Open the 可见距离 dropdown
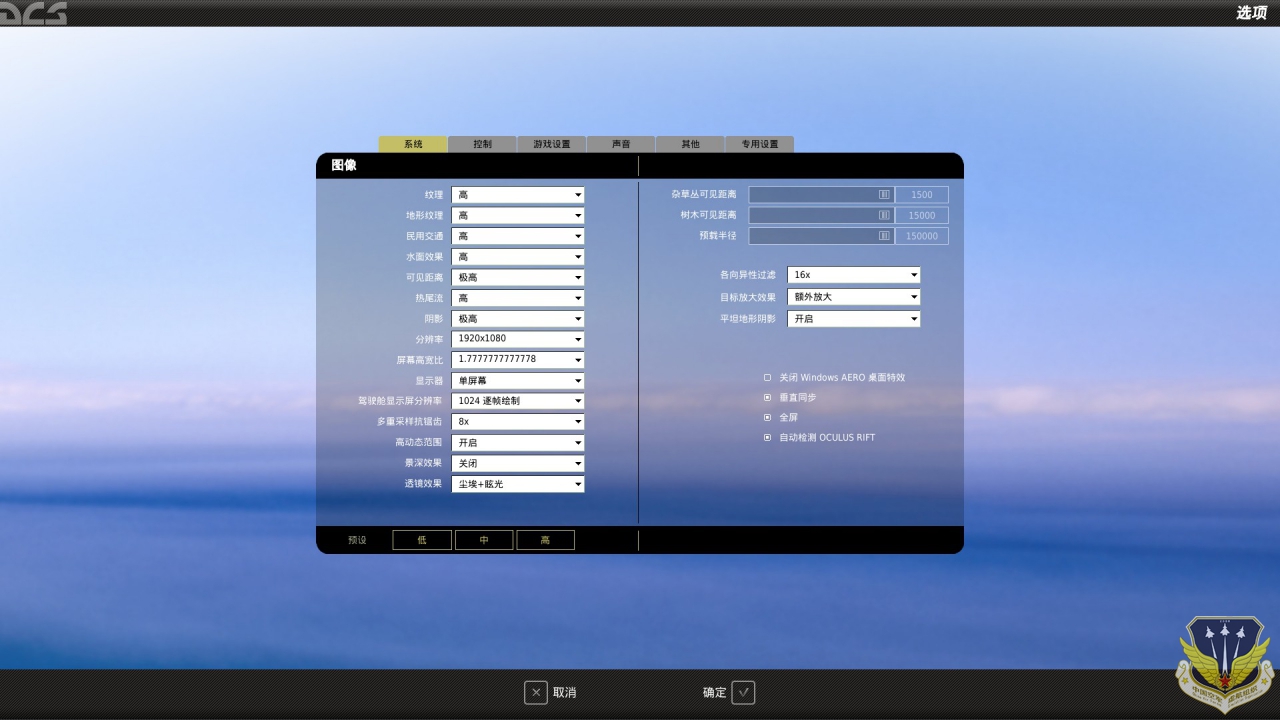1280x720 pixels. click(x=518, y=277)
